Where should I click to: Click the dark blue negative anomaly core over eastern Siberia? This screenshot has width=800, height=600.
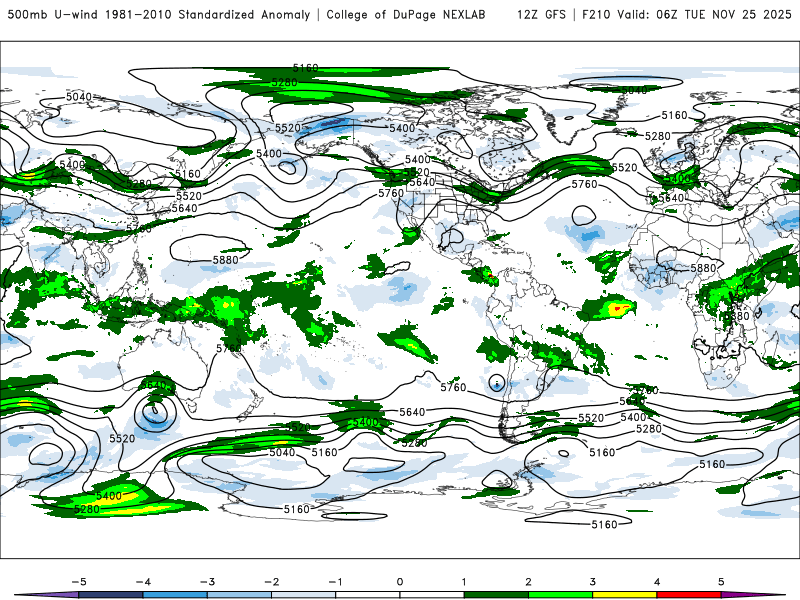(332, 122)
